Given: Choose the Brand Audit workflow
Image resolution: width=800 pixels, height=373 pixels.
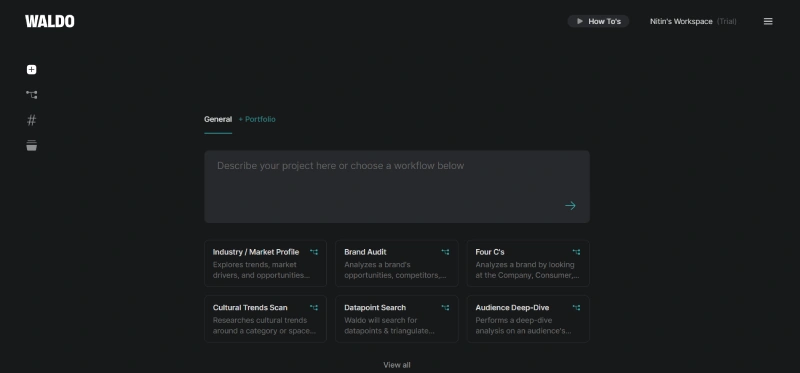Looking at the screenshot, I should click(397, 263).
